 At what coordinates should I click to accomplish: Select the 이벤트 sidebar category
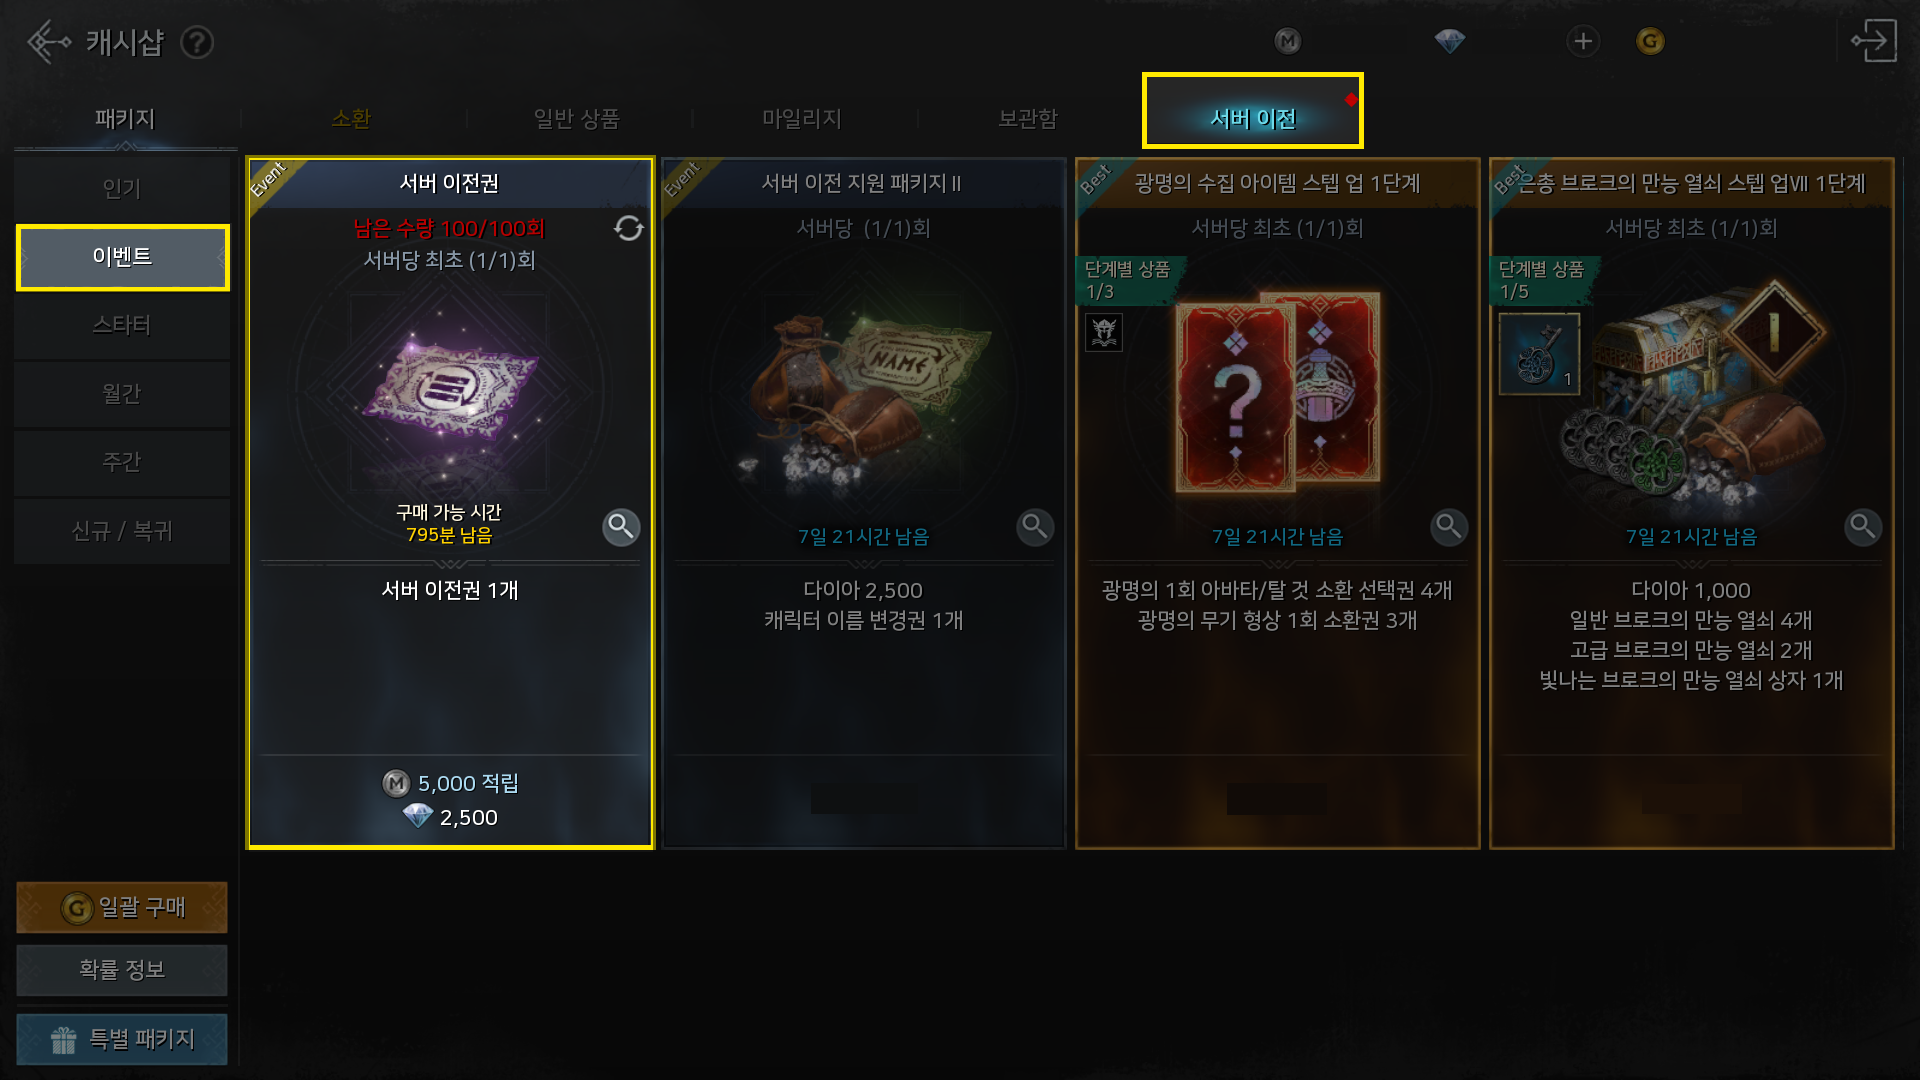point(123,257)
